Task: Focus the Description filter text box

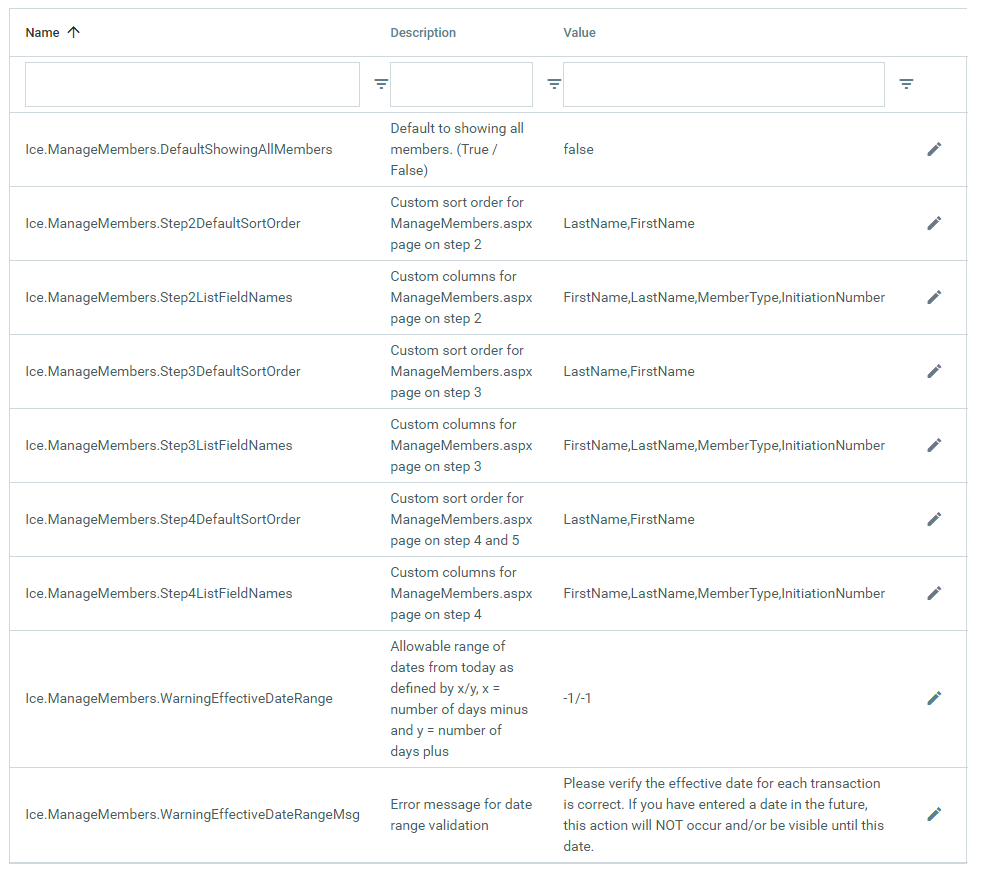Action: coord(461,85)
